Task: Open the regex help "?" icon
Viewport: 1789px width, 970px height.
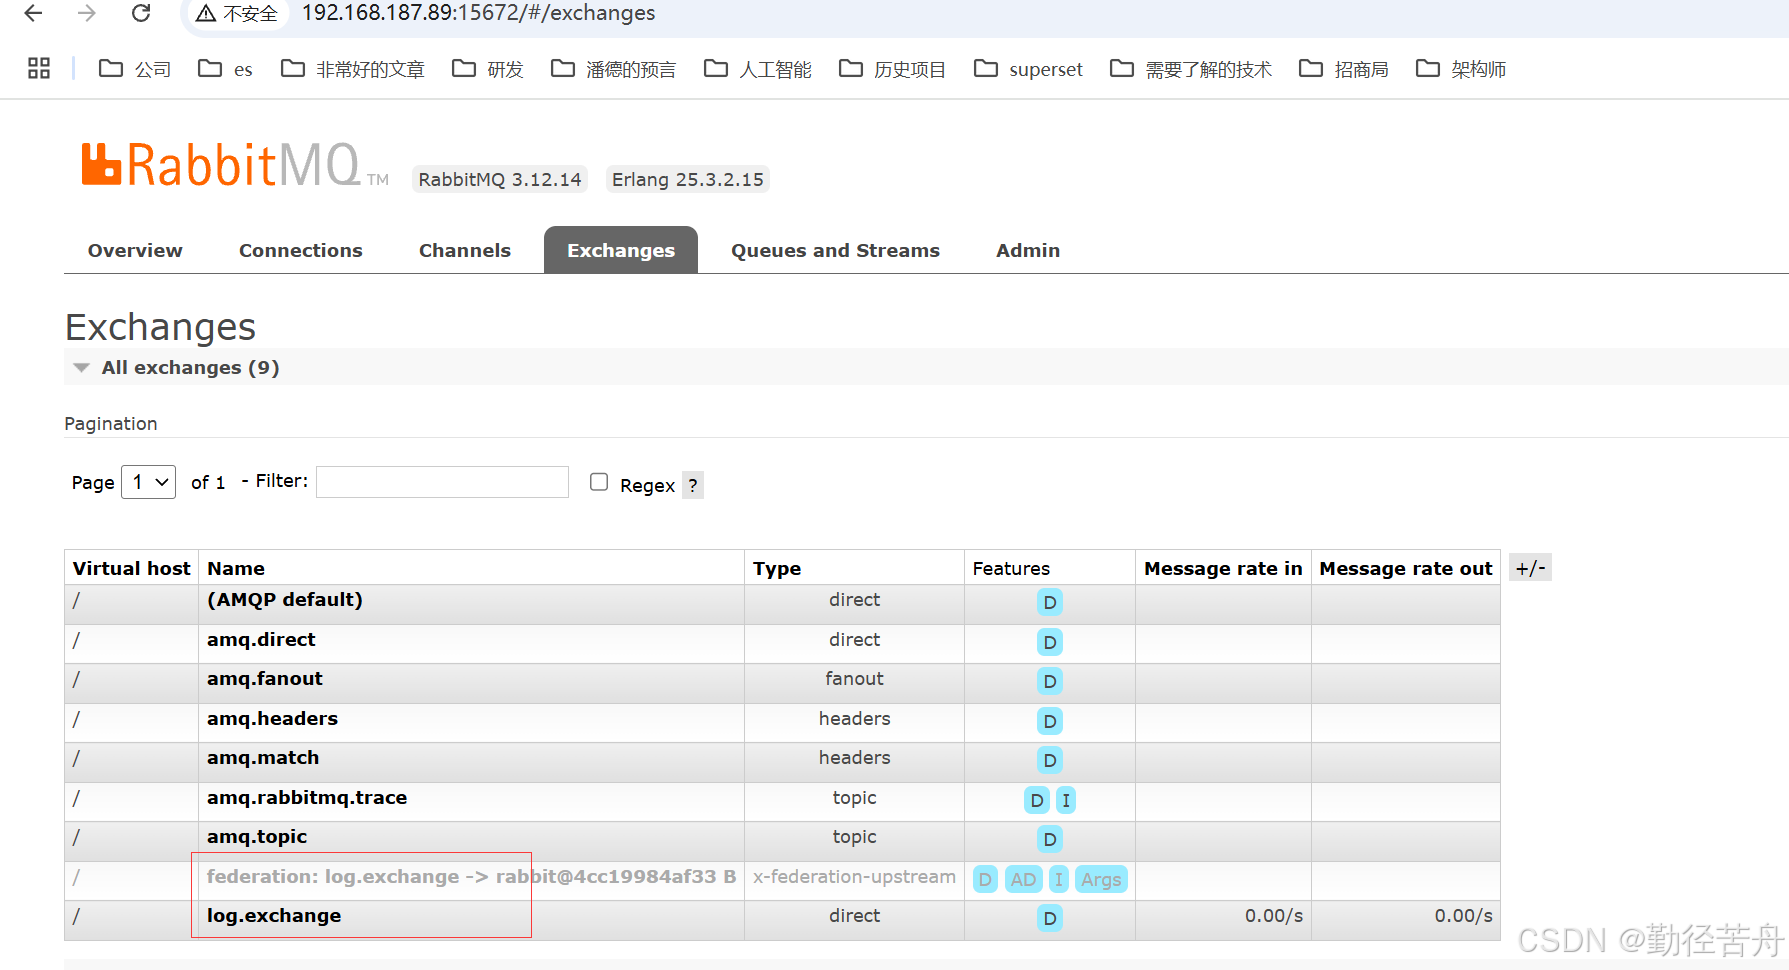Action: pyautogui.click(x=693, y=484)
